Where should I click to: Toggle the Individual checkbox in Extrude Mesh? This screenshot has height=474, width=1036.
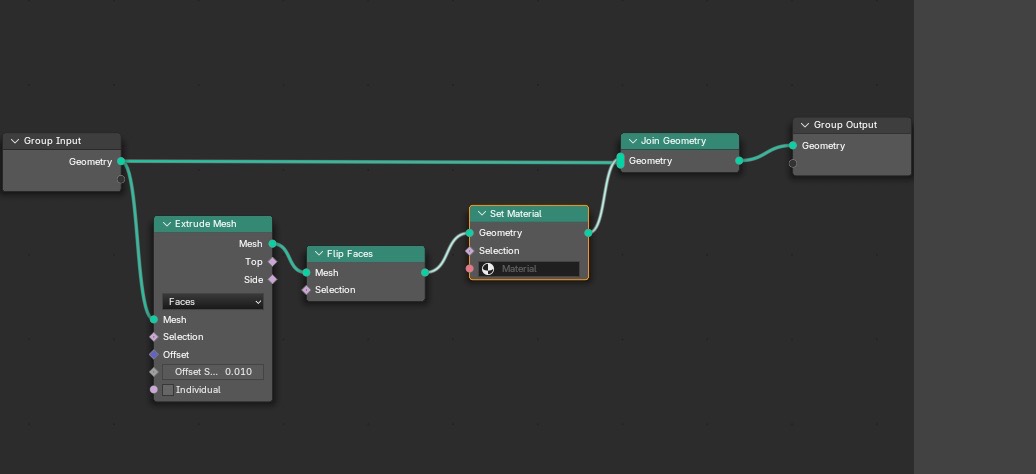(168, 390)
